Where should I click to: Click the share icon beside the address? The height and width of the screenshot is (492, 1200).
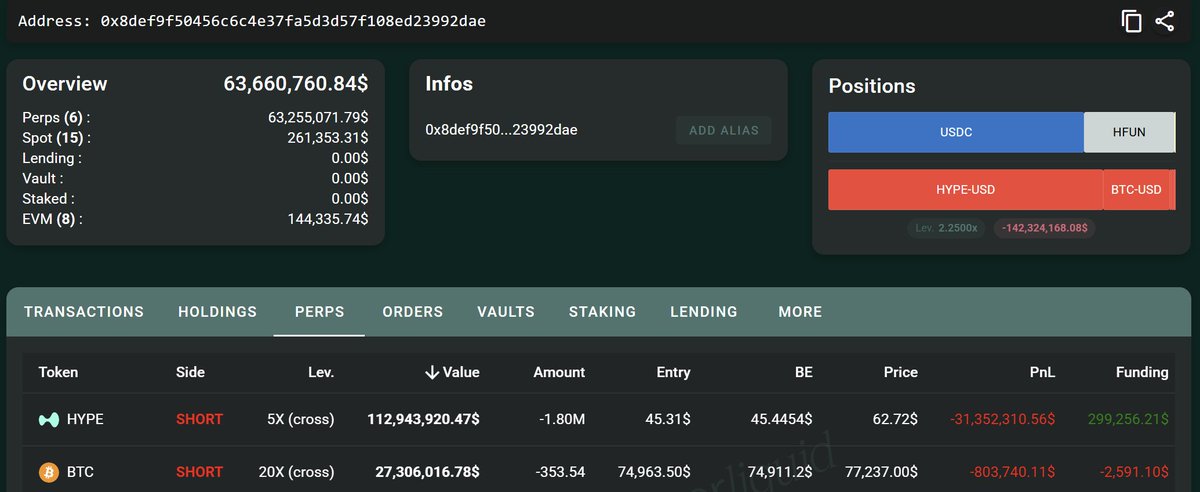1164,21
